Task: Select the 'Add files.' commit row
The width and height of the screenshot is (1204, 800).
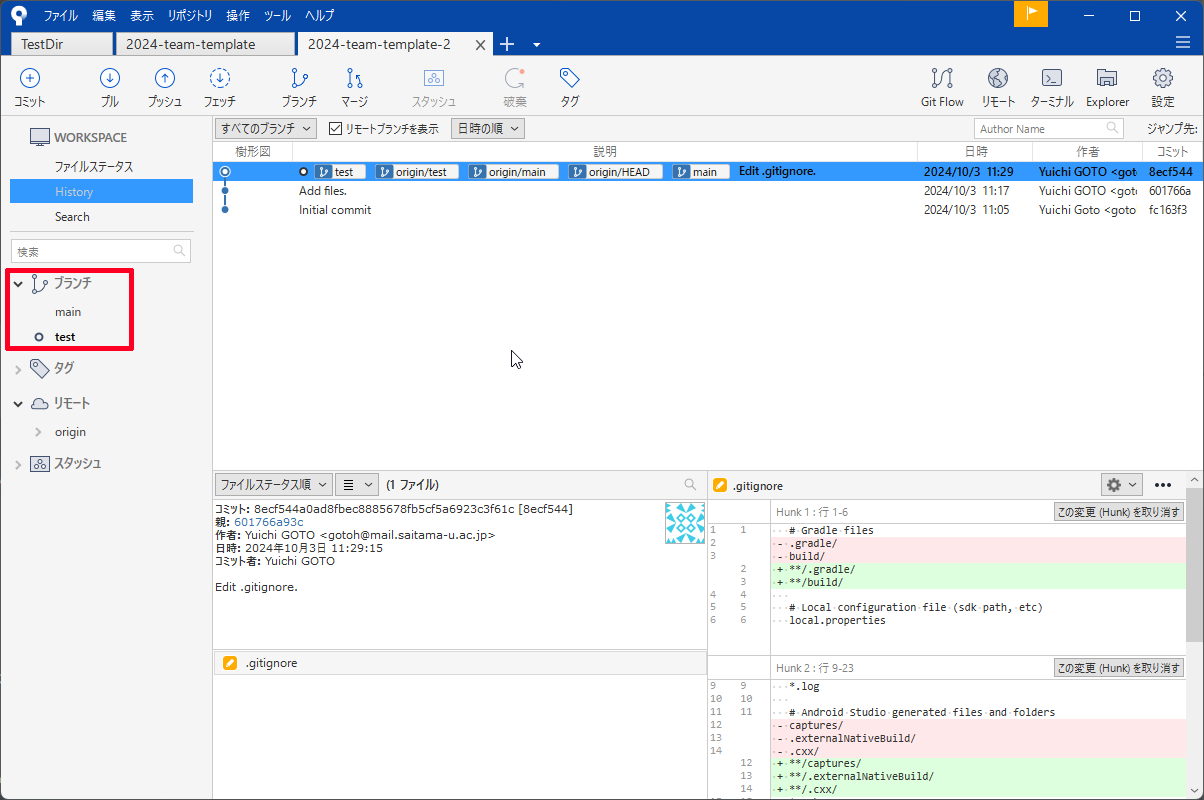Action: [x=708, y=190]
